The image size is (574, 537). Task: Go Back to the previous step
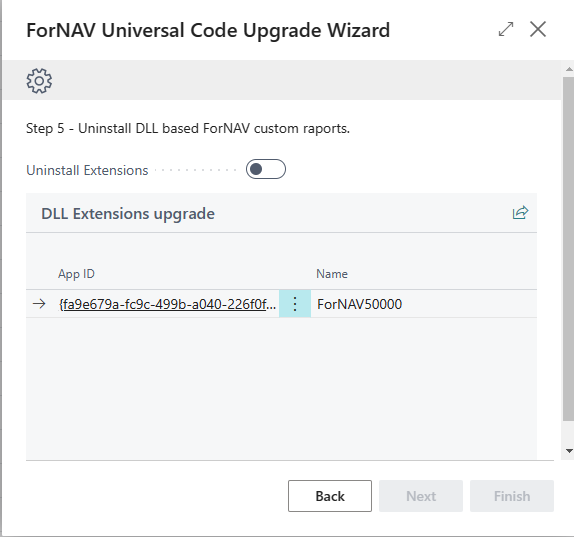point(330,496)
